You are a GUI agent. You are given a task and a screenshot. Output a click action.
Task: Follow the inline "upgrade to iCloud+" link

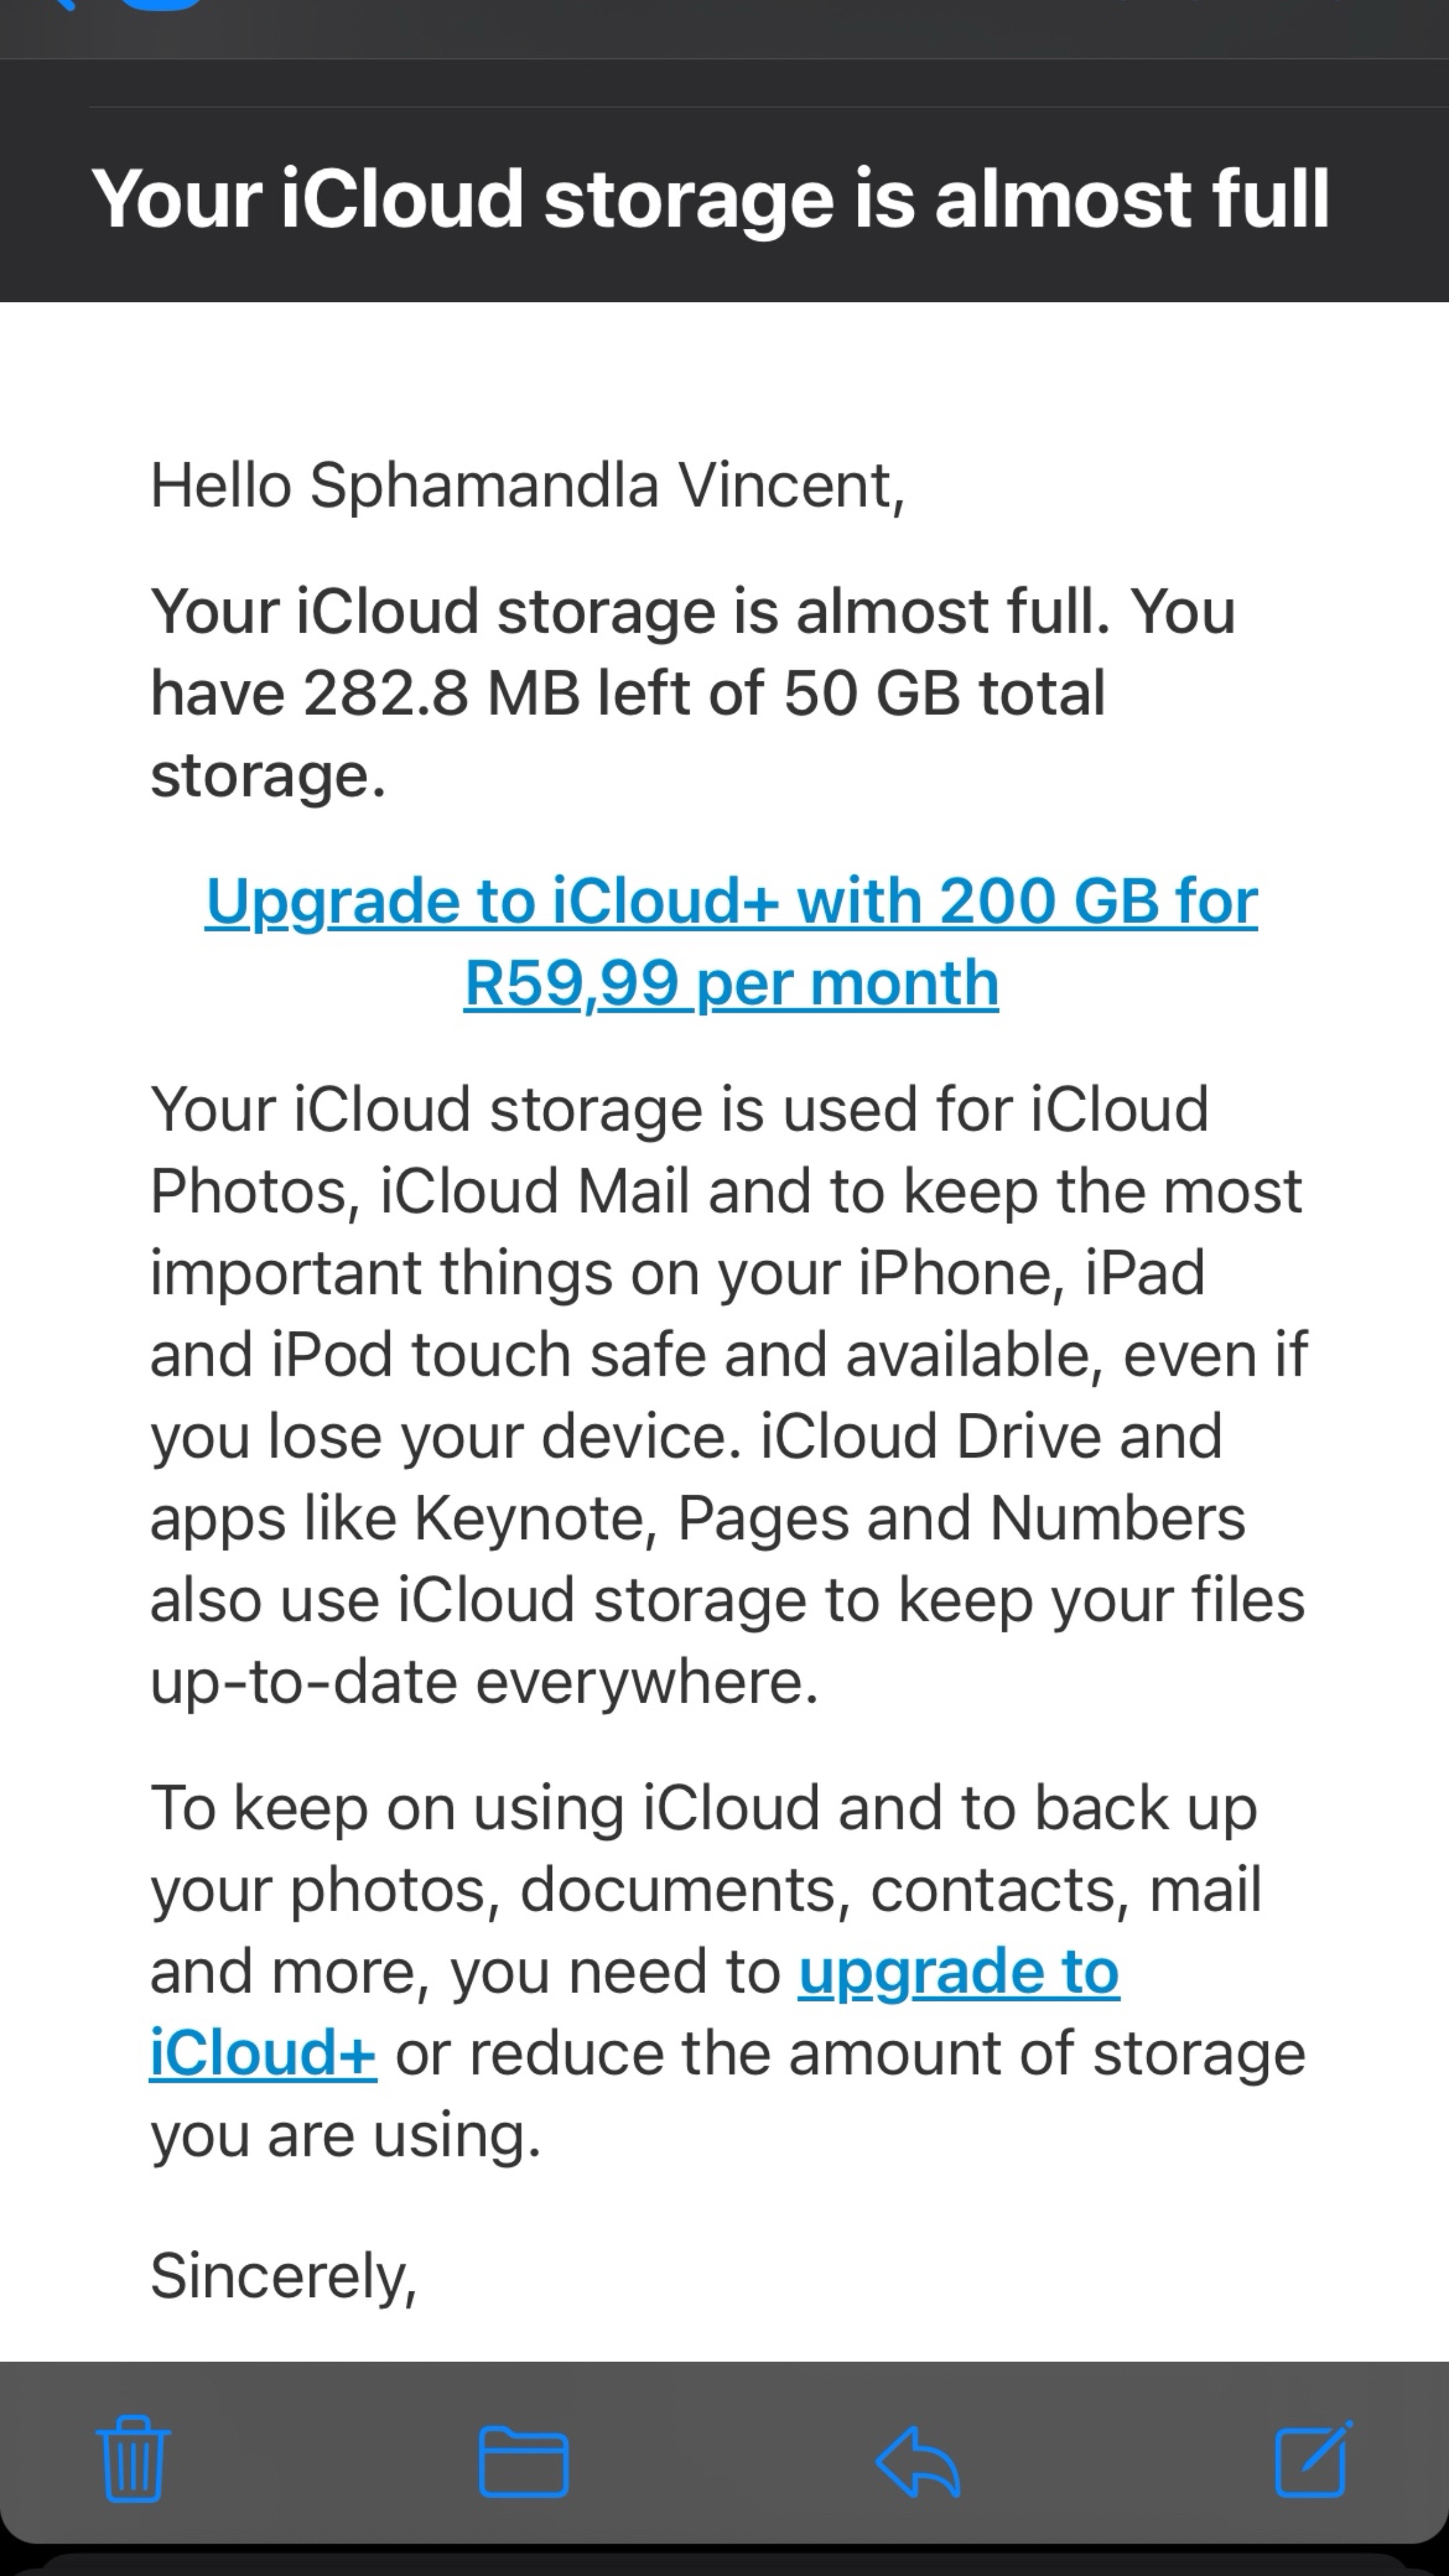click(x=634, y=2011)
